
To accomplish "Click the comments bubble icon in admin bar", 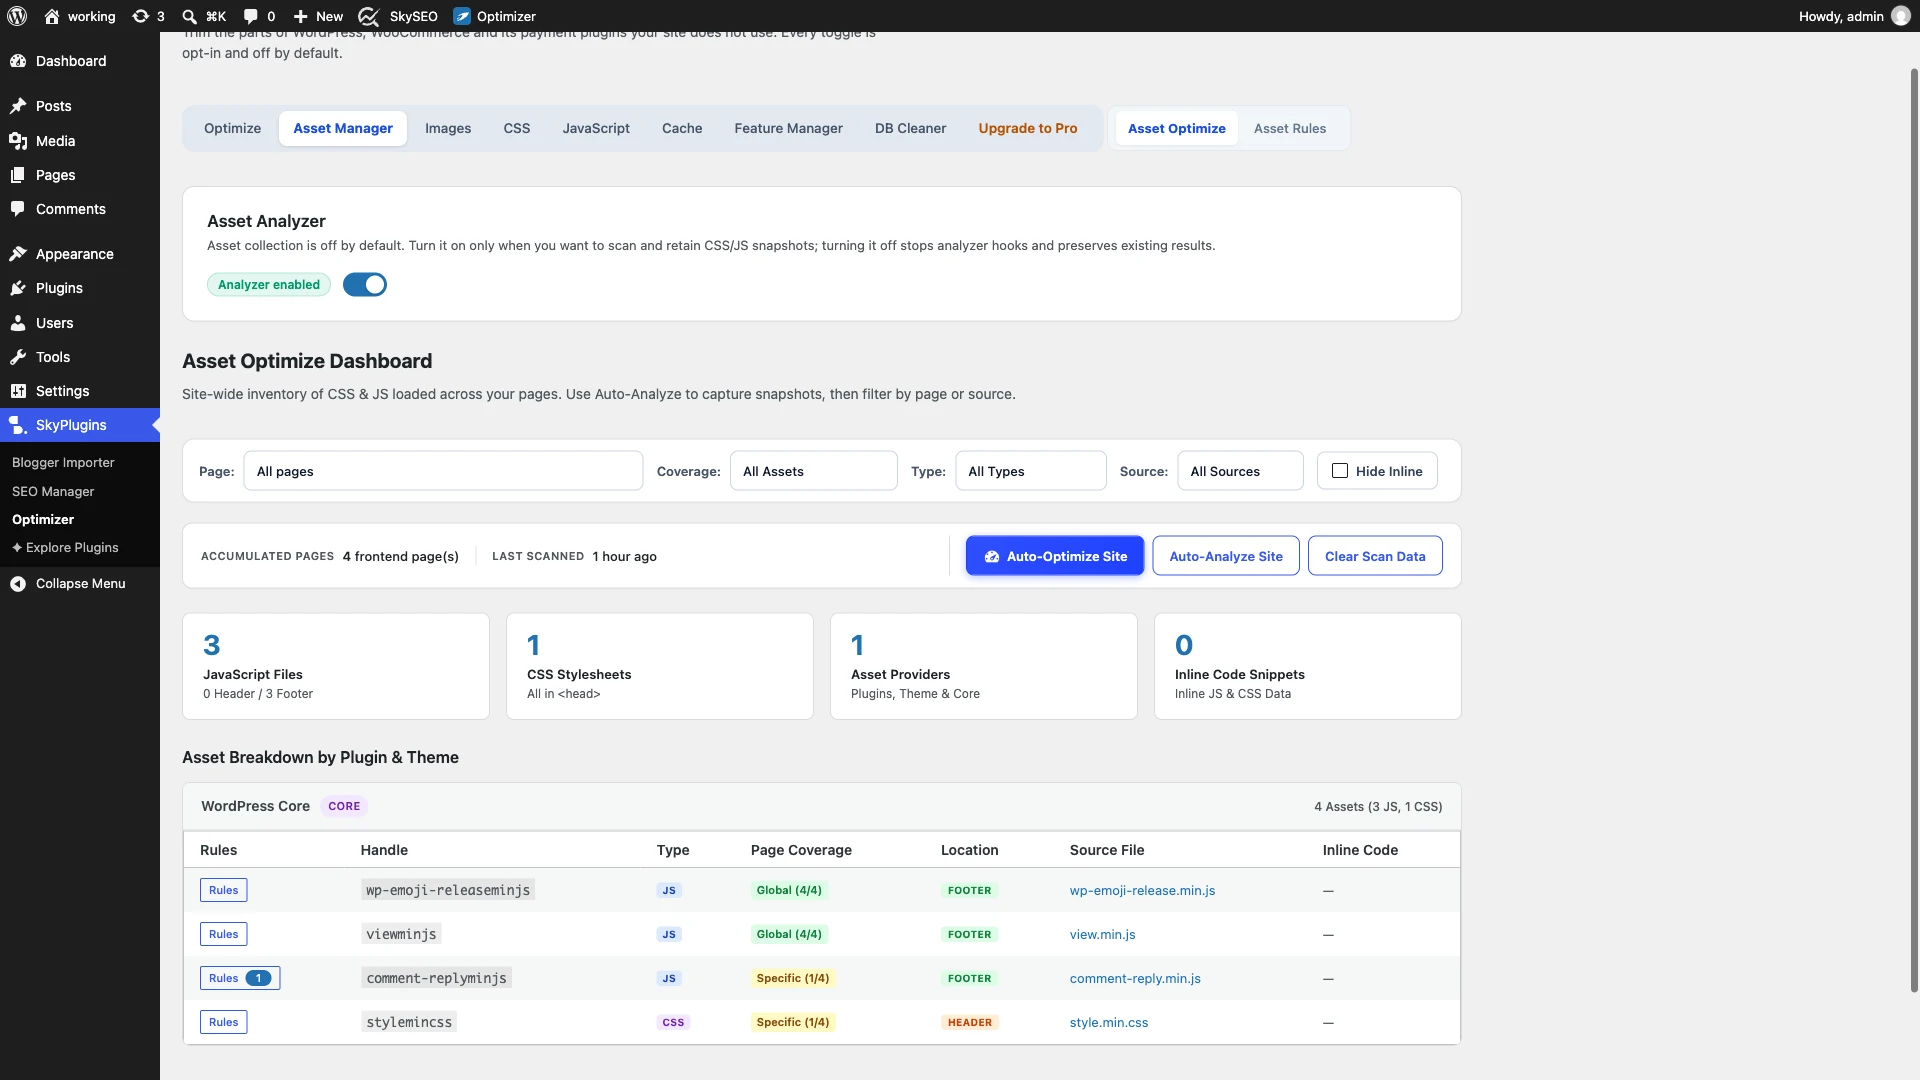I will [x=250, y=16].
